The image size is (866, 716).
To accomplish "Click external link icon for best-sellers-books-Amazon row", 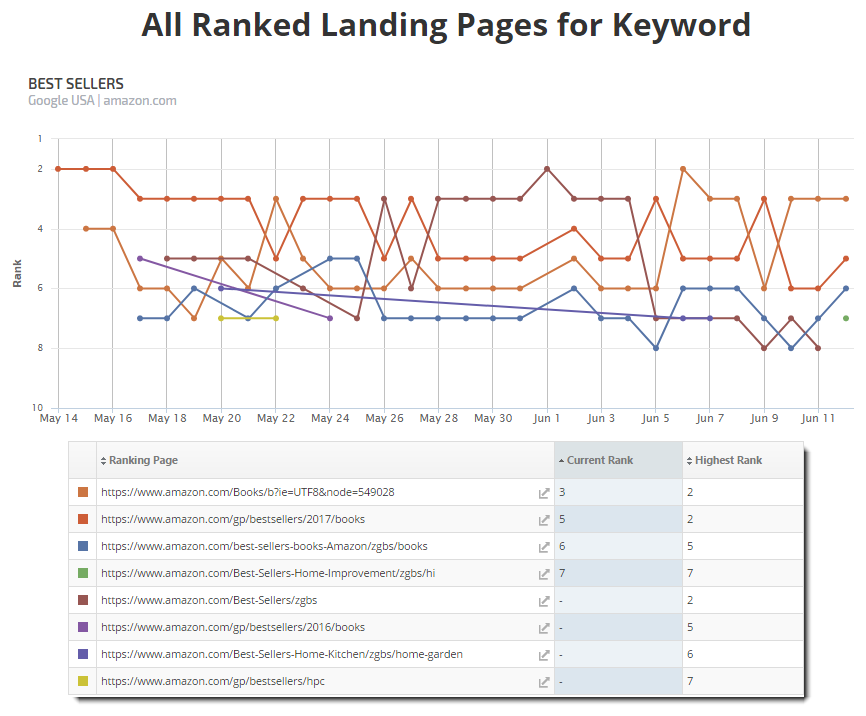I will pos(544,547).
